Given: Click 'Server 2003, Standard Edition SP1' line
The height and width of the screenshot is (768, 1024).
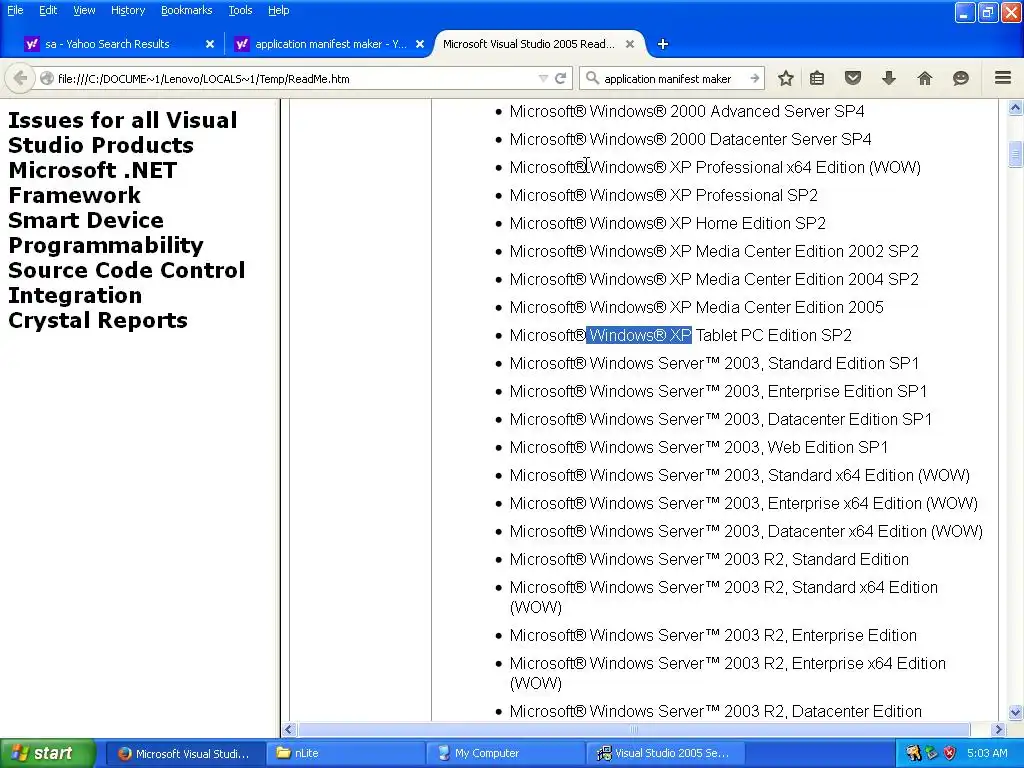Looking at the screenshot, I should pyautogui.click(x=714, y=363).
